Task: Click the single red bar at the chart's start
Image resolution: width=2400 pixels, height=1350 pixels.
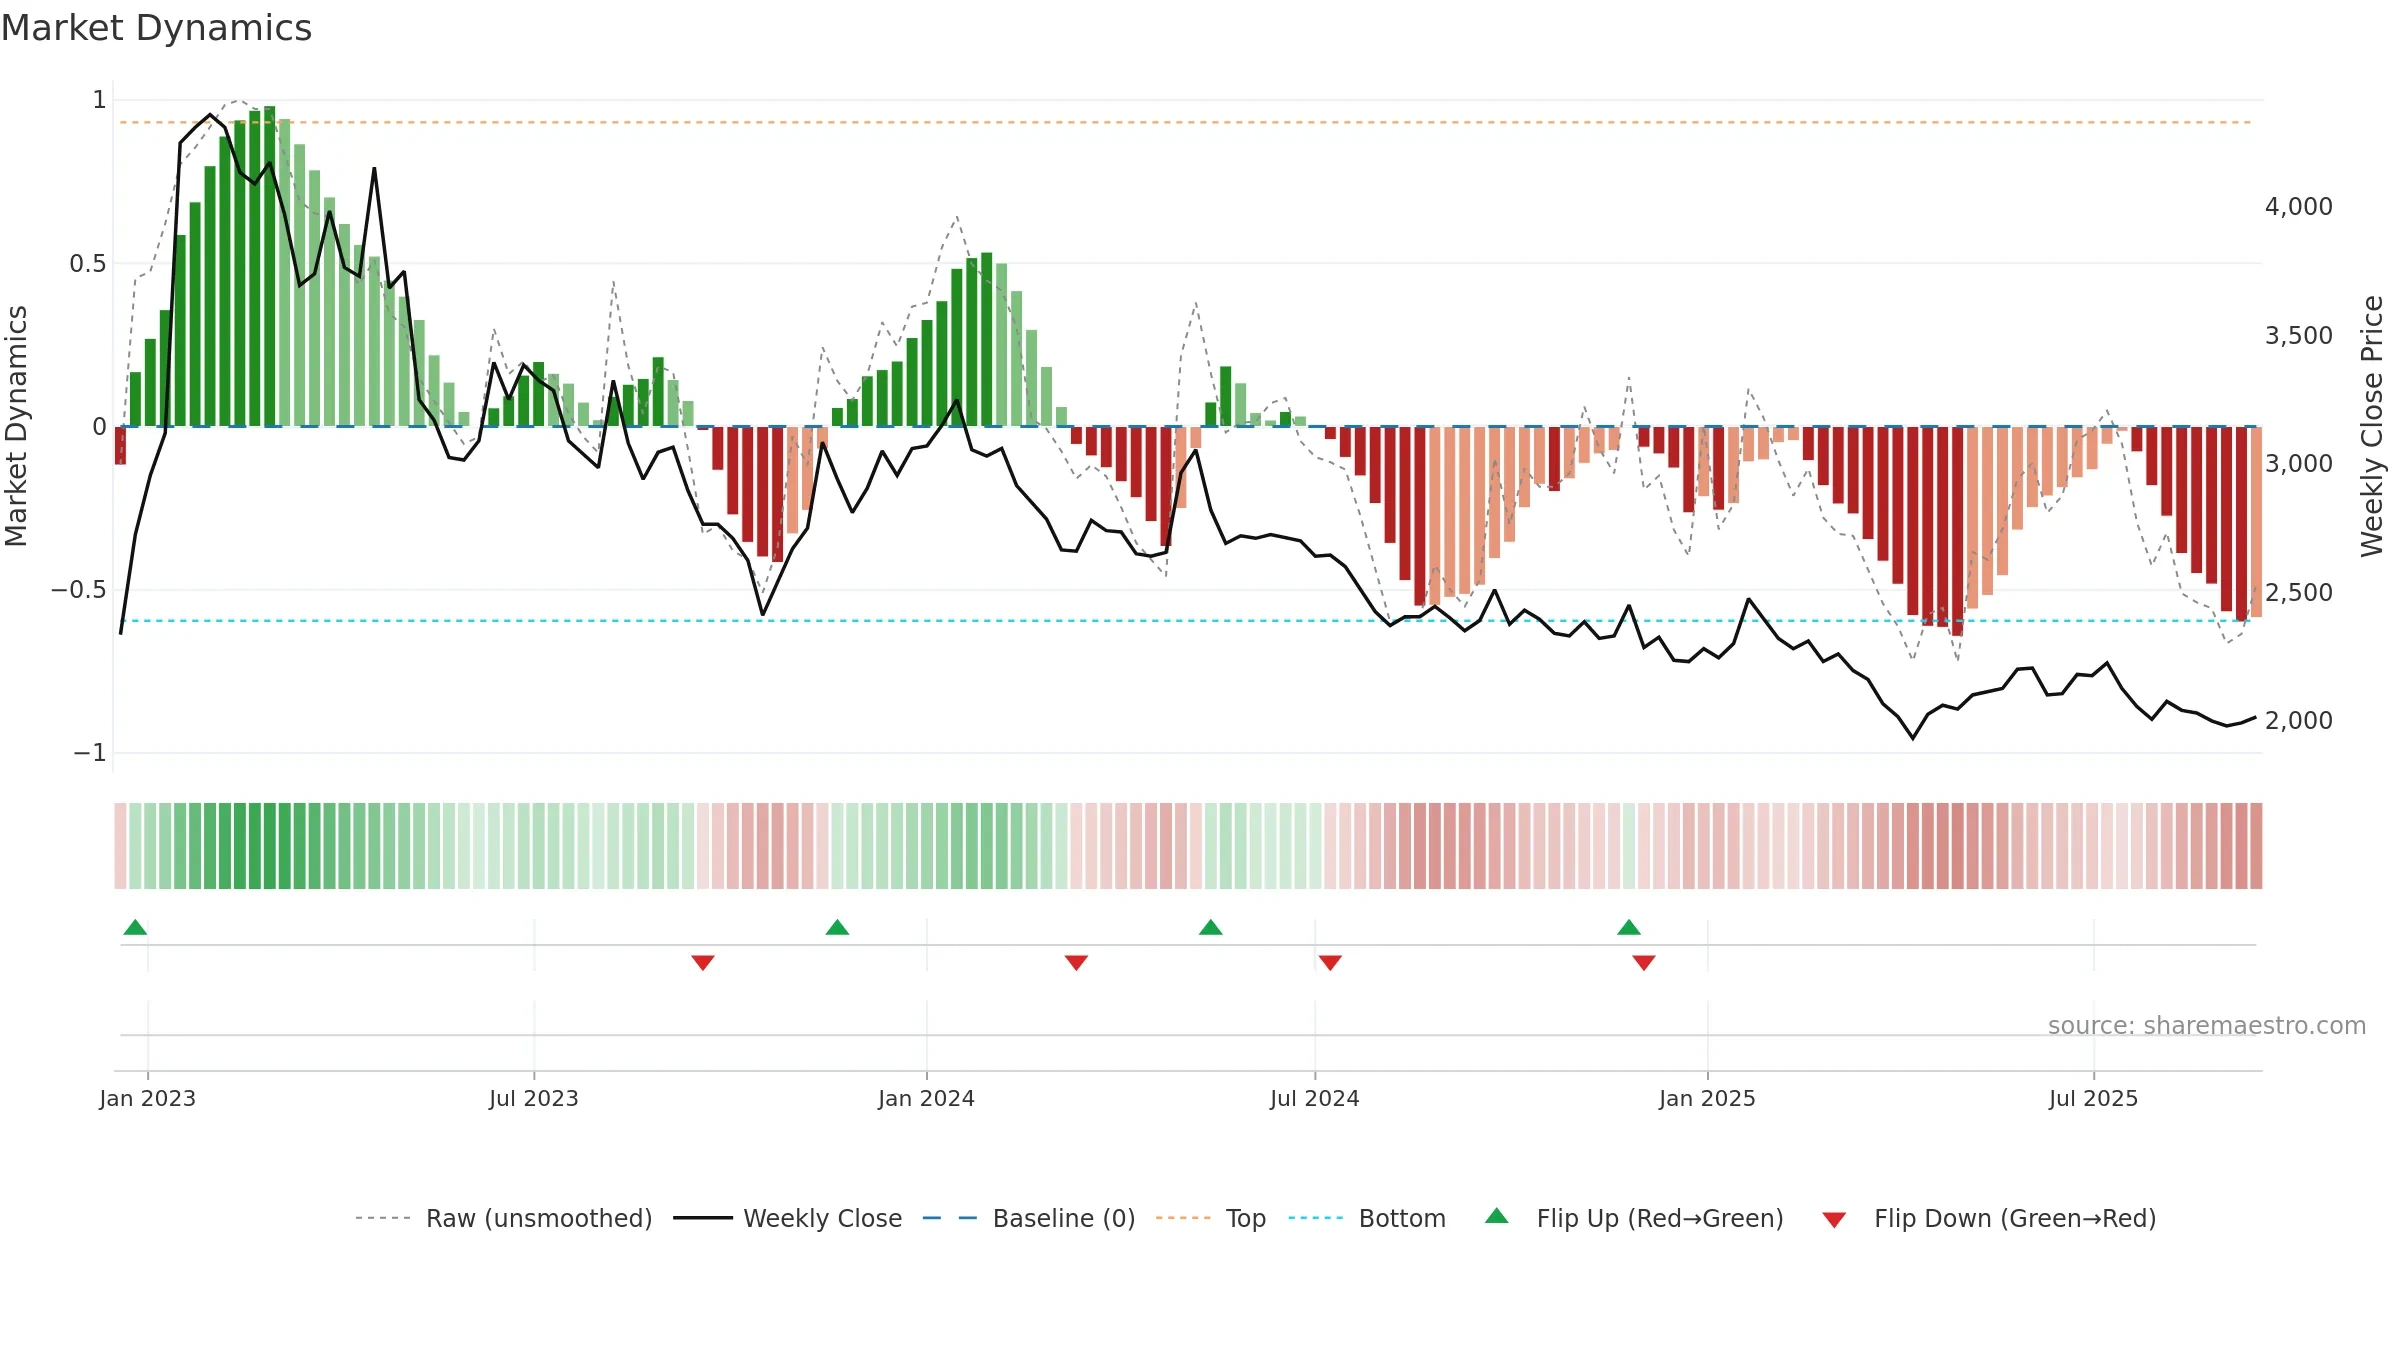Action: [x=120, y=445]
